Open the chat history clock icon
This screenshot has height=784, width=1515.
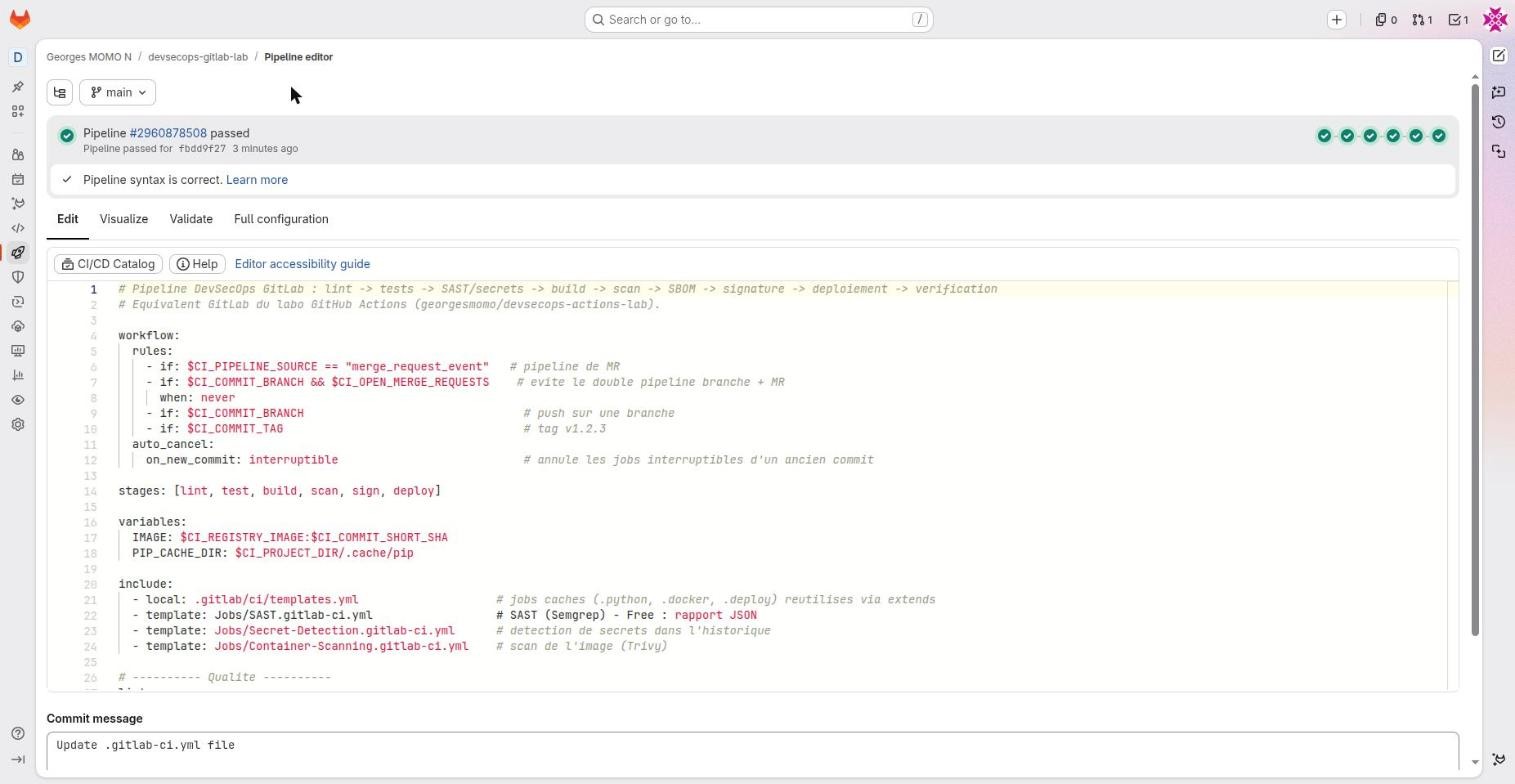tap(1498, 122)
